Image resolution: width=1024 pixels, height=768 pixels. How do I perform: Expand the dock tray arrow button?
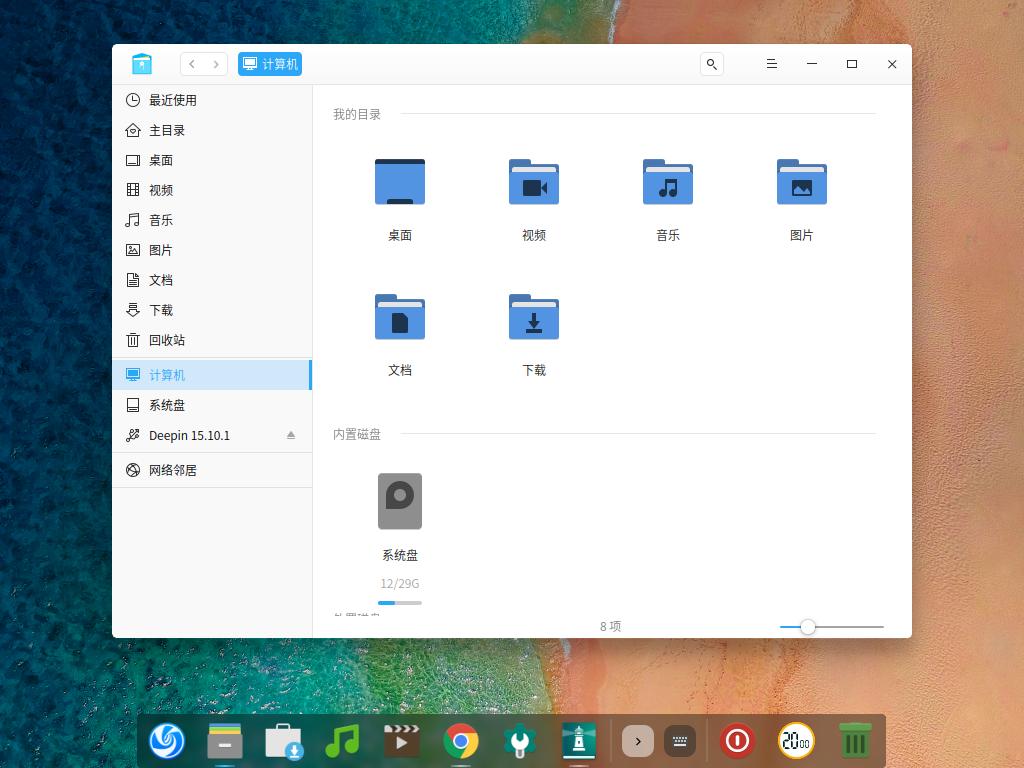click(x=637, y=741)
